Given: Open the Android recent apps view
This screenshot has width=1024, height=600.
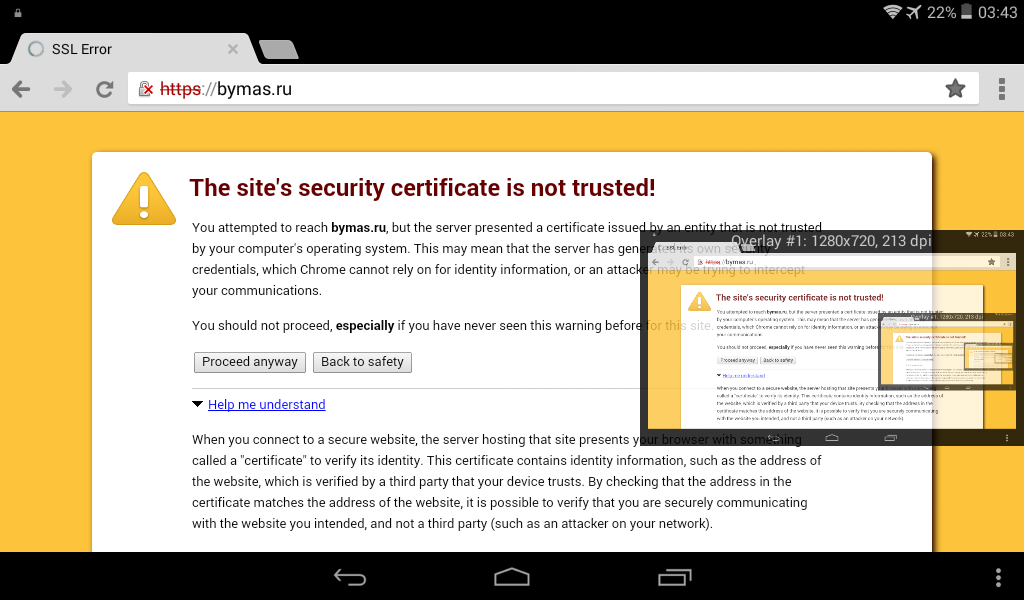Looking at the screenshot, I should coord(675,577).
